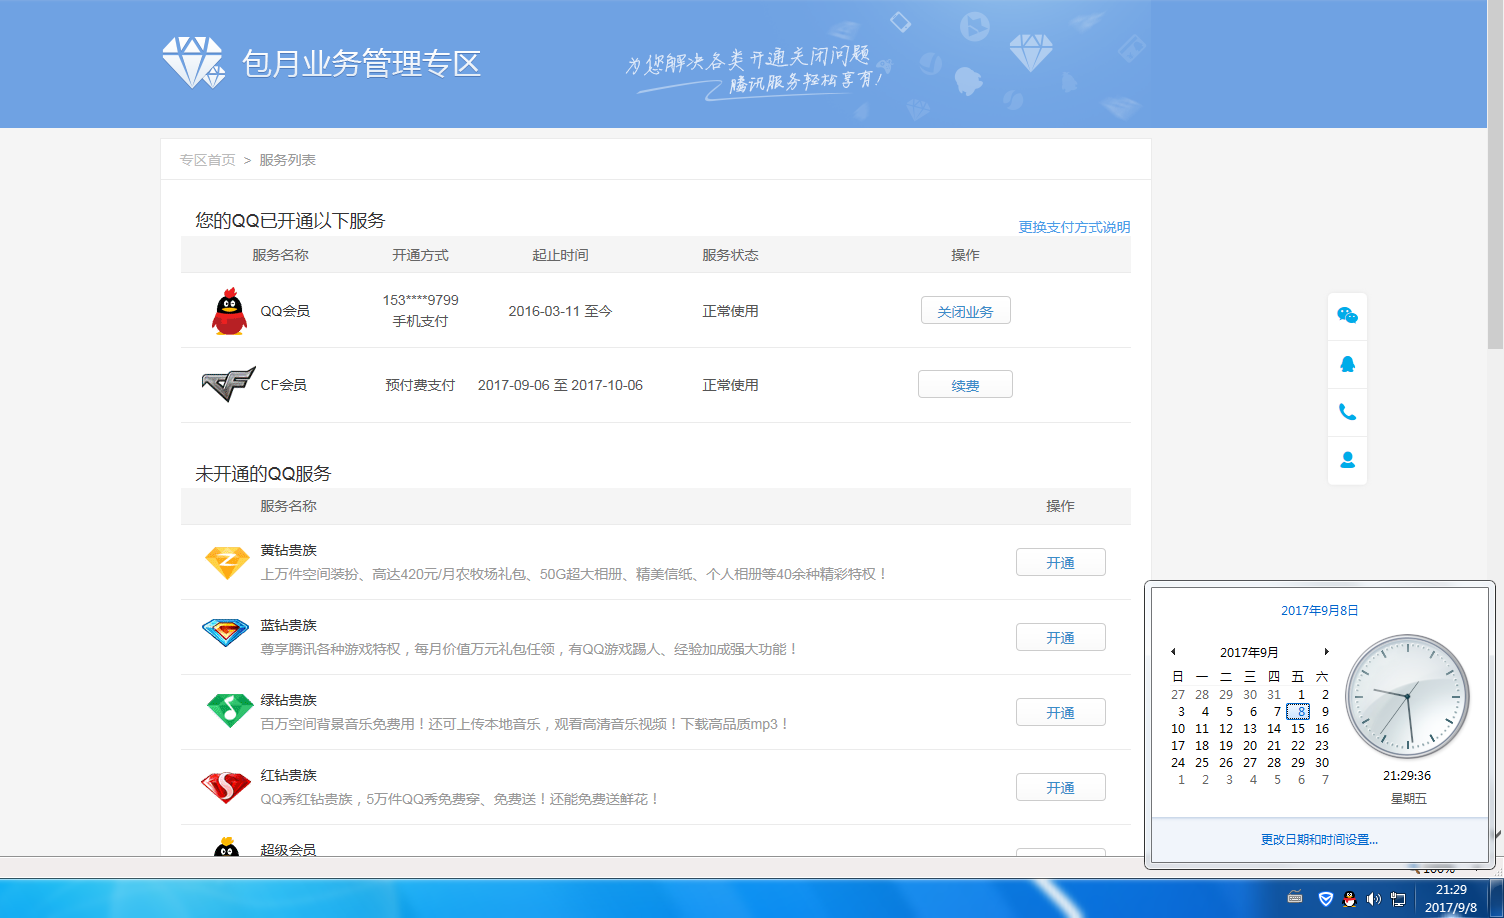Image resolution: width=1504 pixels, height=918 pixels.
Task: Click the 黄钻贵族 yellow diamond icon
Action: click(227, 562)
